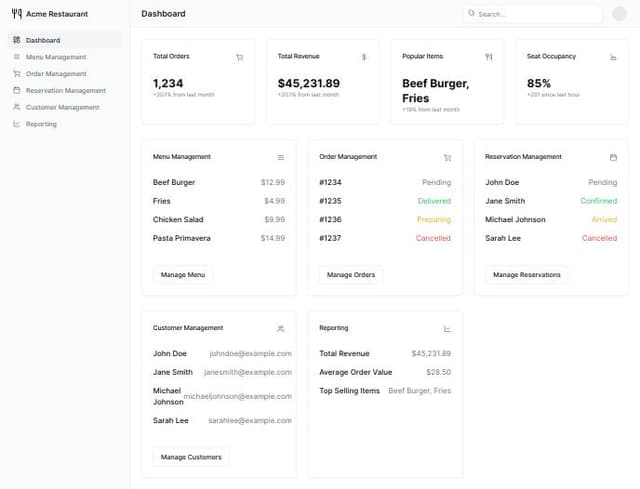Click the chart icon on Reporting card
The width and height of the screenshot is (640, 489).
447,329
